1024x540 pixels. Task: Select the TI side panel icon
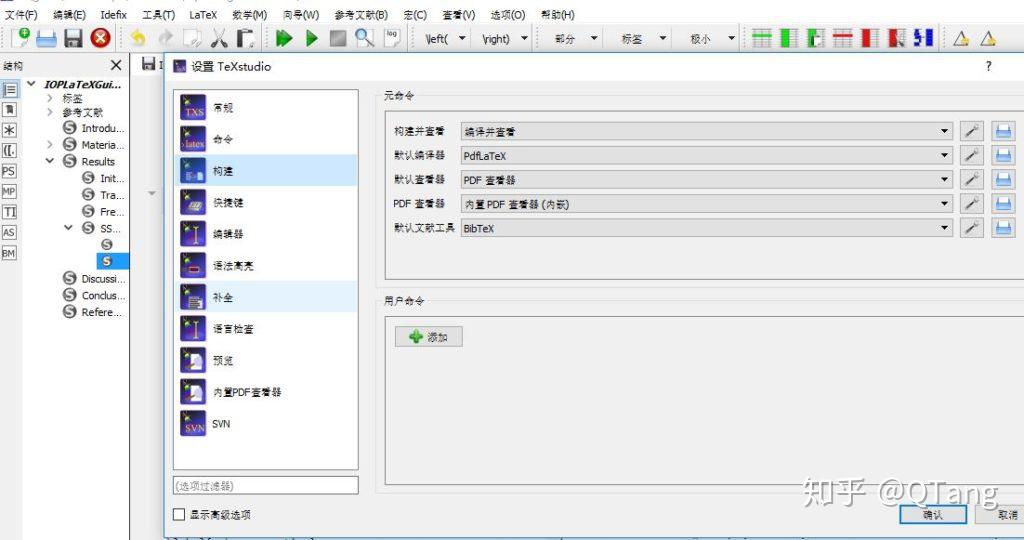(9, 212)
